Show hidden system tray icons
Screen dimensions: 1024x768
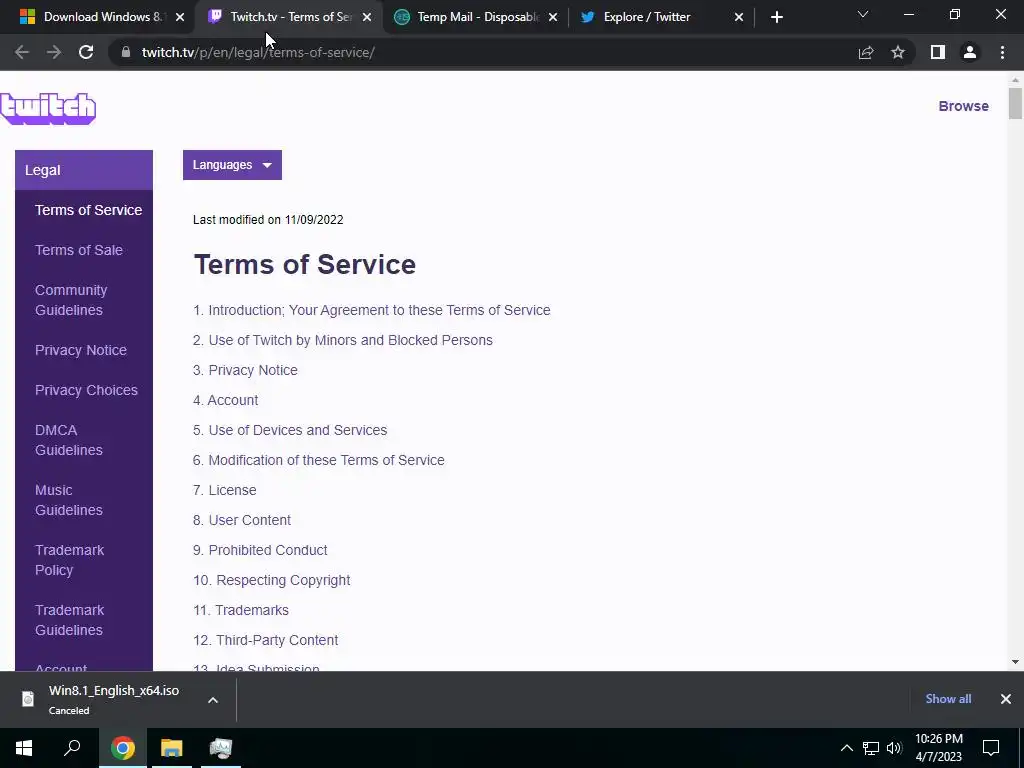point(846,748)
